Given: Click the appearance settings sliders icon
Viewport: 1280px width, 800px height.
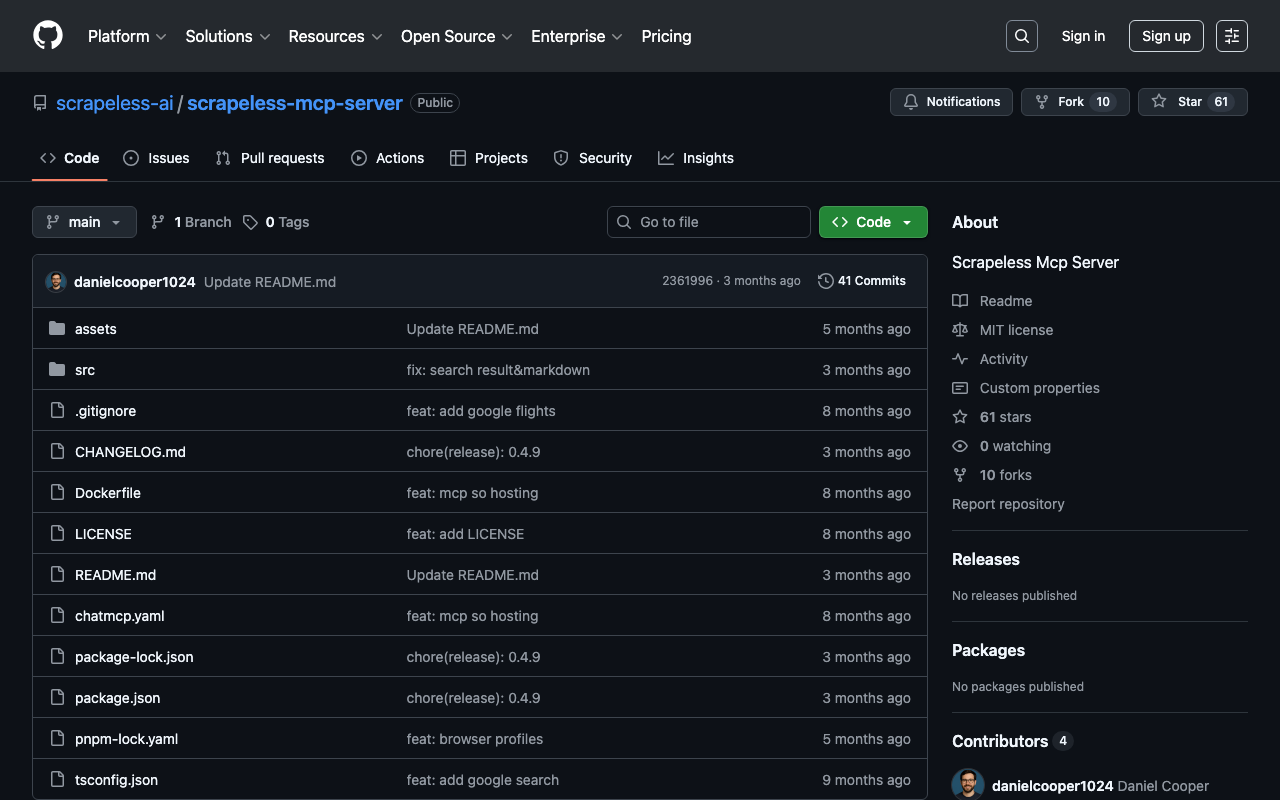Looking at the screenshot, I should pos(1231,36).
